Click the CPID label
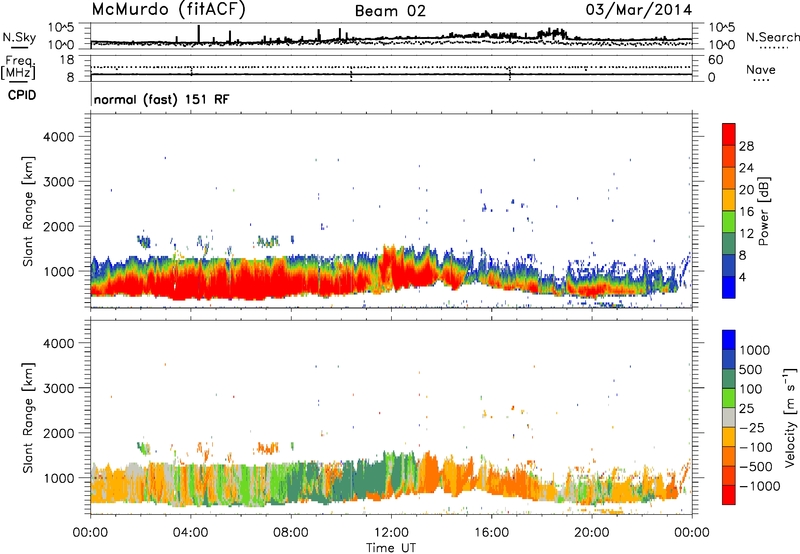Image resolution: width=800 pixels, height=554 pixels. pyautogui.click(x=22, y=95)
